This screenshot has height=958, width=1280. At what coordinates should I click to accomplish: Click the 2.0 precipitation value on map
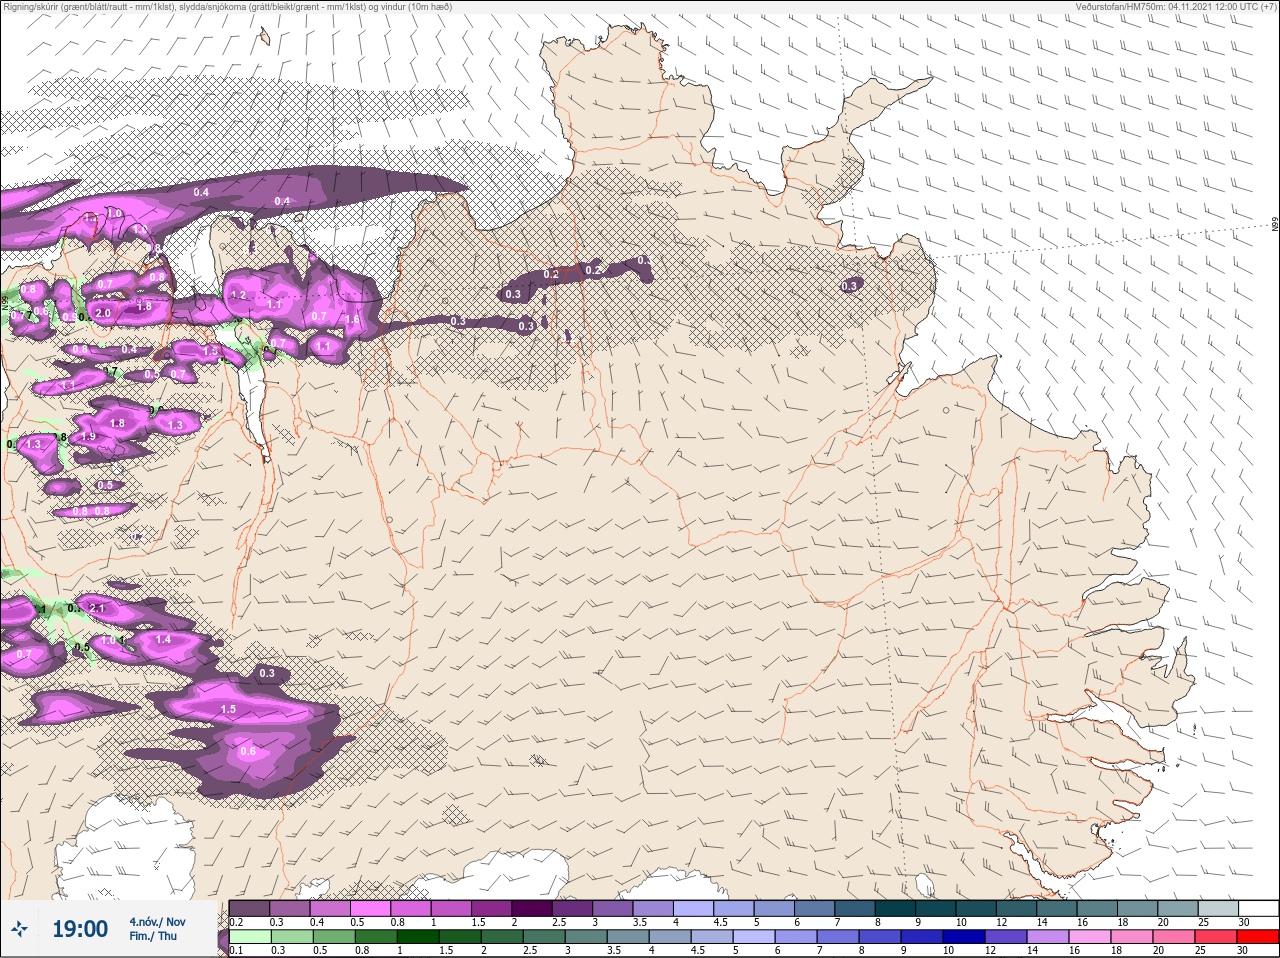click(103, 313)
